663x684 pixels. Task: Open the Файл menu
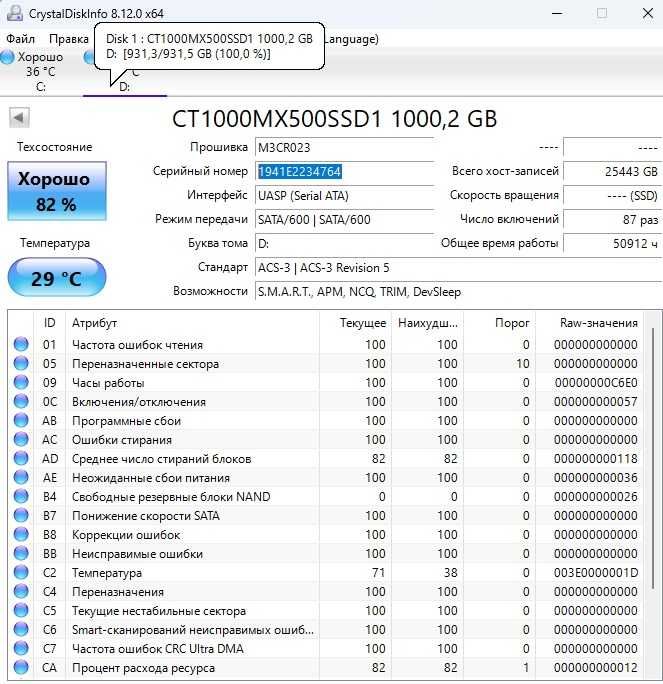(x=21, y=39)
